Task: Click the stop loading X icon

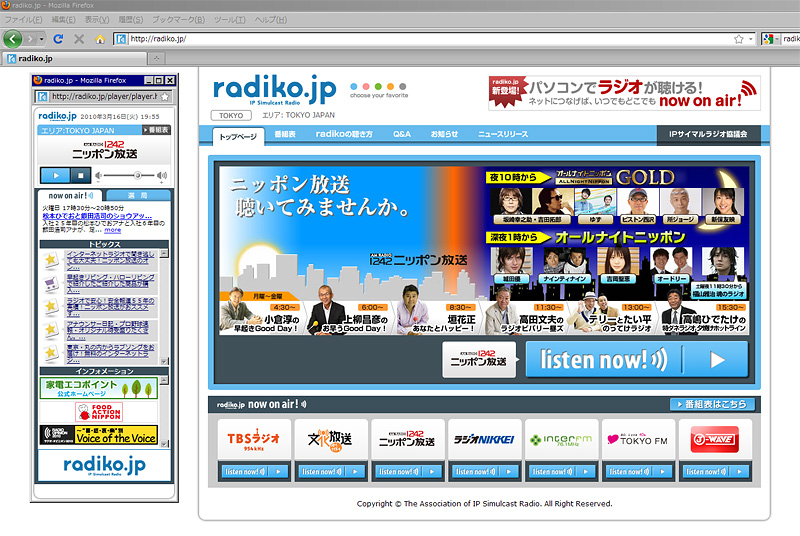Action: (x=79, y=39)
